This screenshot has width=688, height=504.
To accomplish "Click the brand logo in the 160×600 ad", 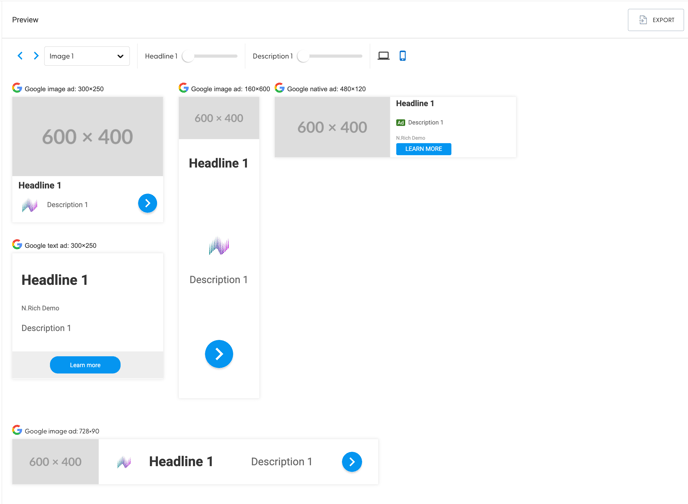I will [x=219, y=246].
